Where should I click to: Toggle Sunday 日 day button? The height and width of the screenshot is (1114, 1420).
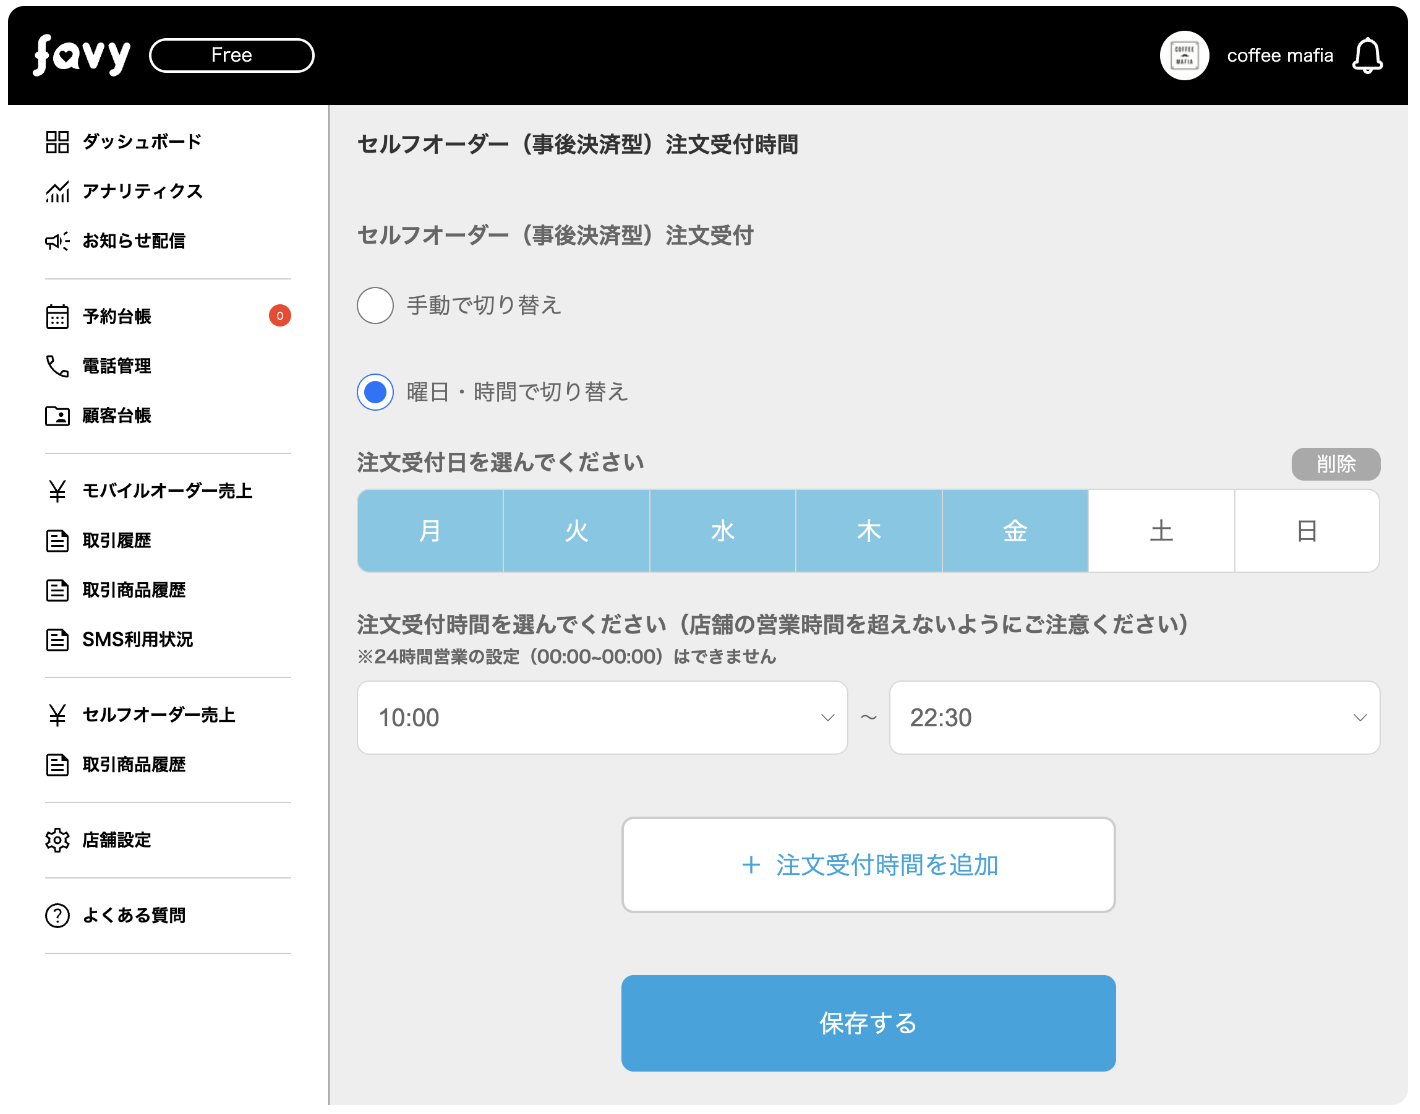click(1307, 531)
